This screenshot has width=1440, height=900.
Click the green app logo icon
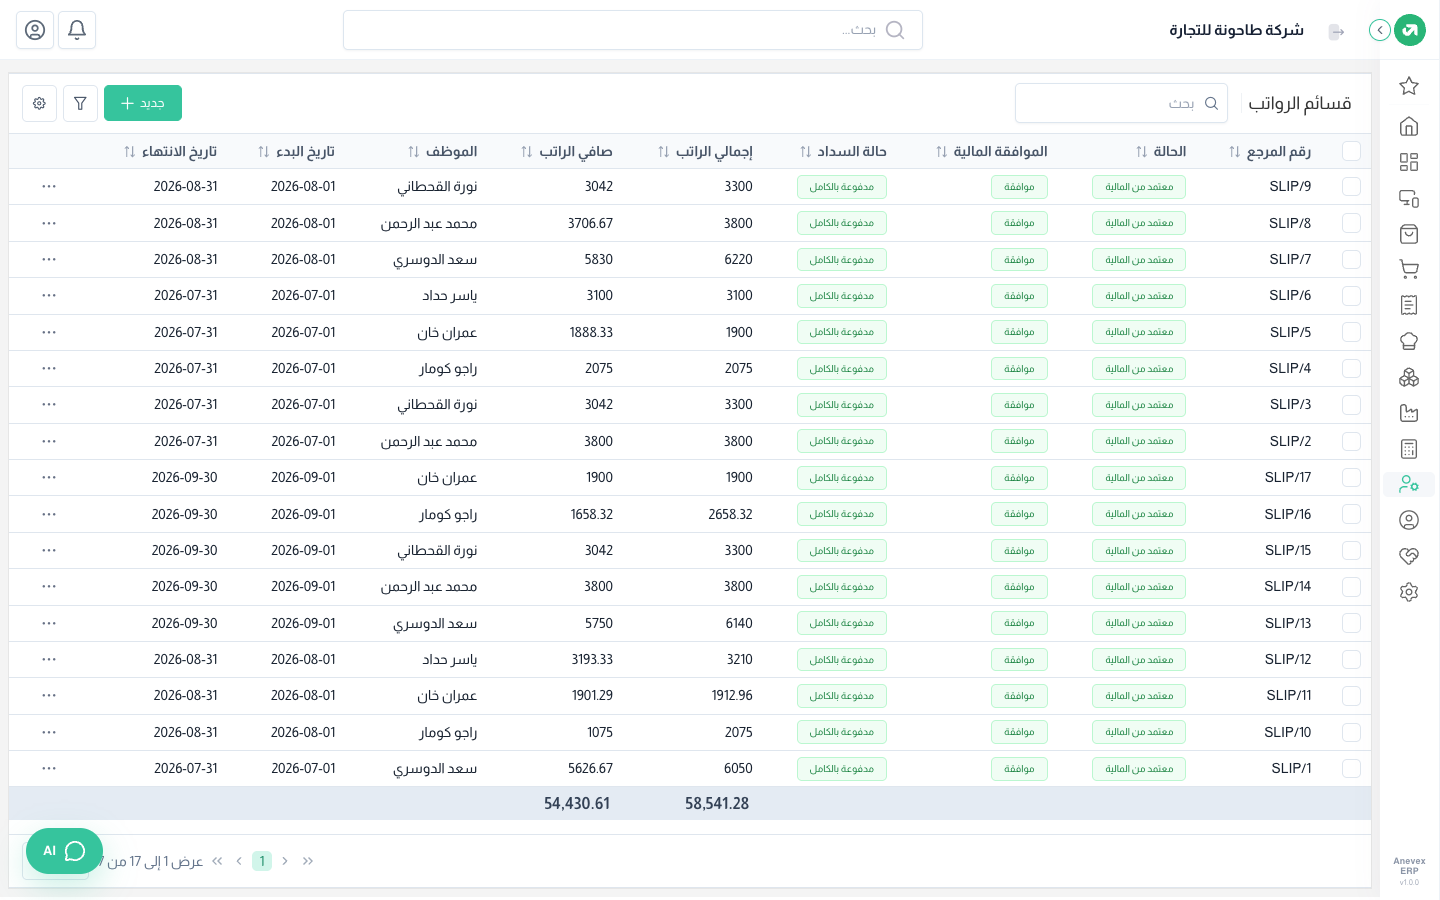coord(1410,30)
